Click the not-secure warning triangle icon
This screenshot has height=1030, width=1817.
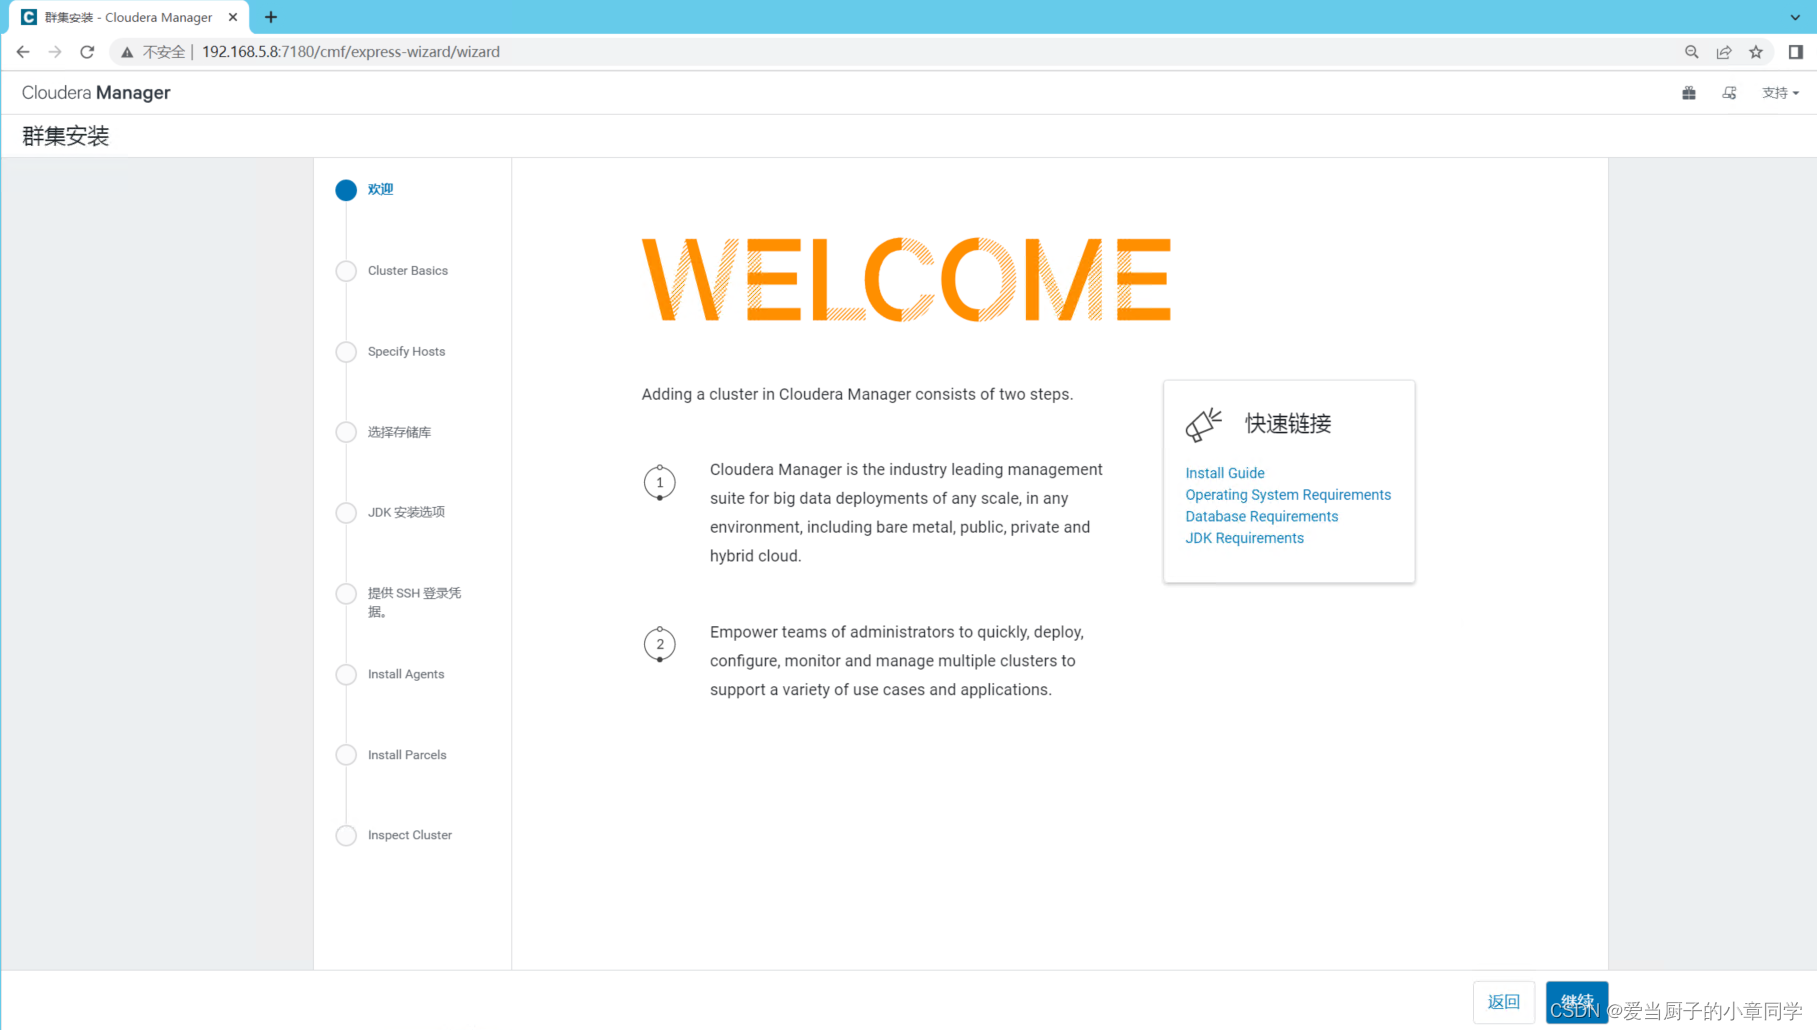click(127, 52)
